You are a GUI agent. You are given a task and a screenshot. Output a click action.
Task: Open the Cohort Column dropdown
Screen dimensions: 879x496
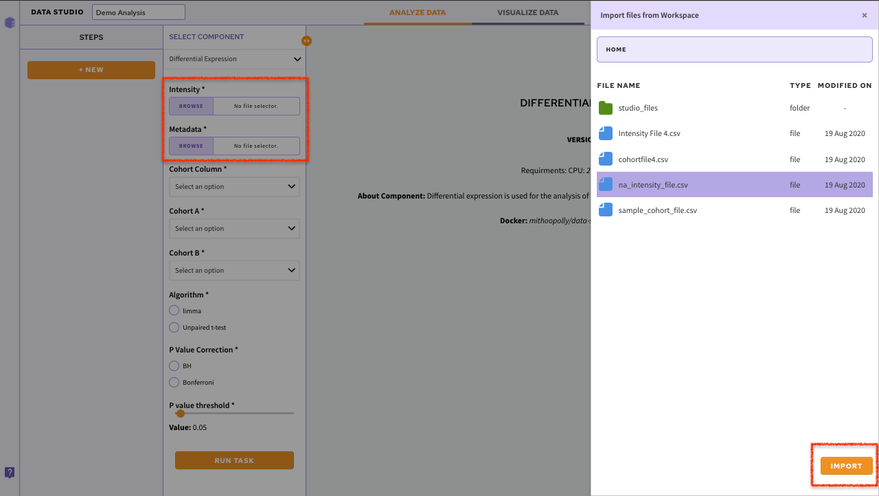[x=234, y=187]
